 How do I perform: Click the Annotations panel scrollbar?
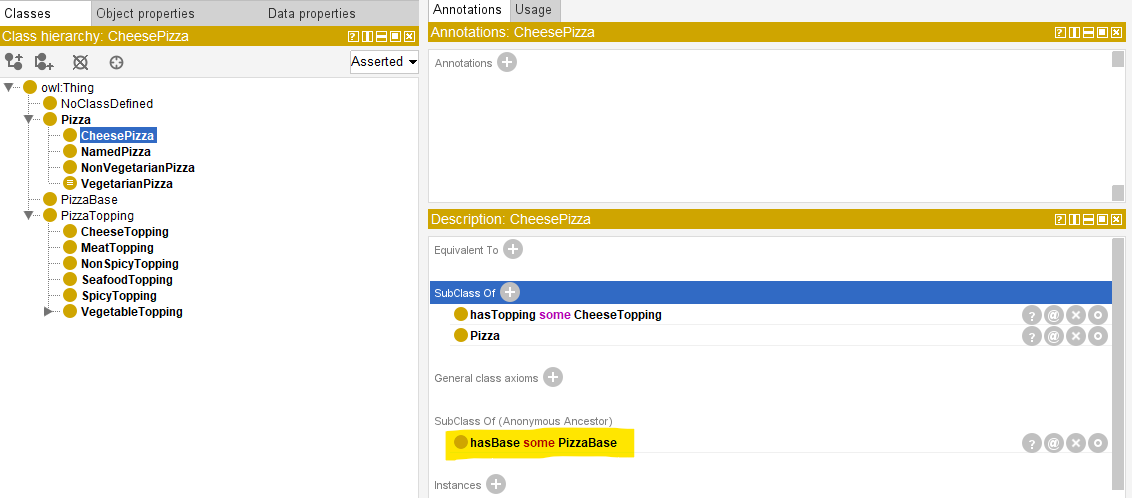coord(1118,126)
